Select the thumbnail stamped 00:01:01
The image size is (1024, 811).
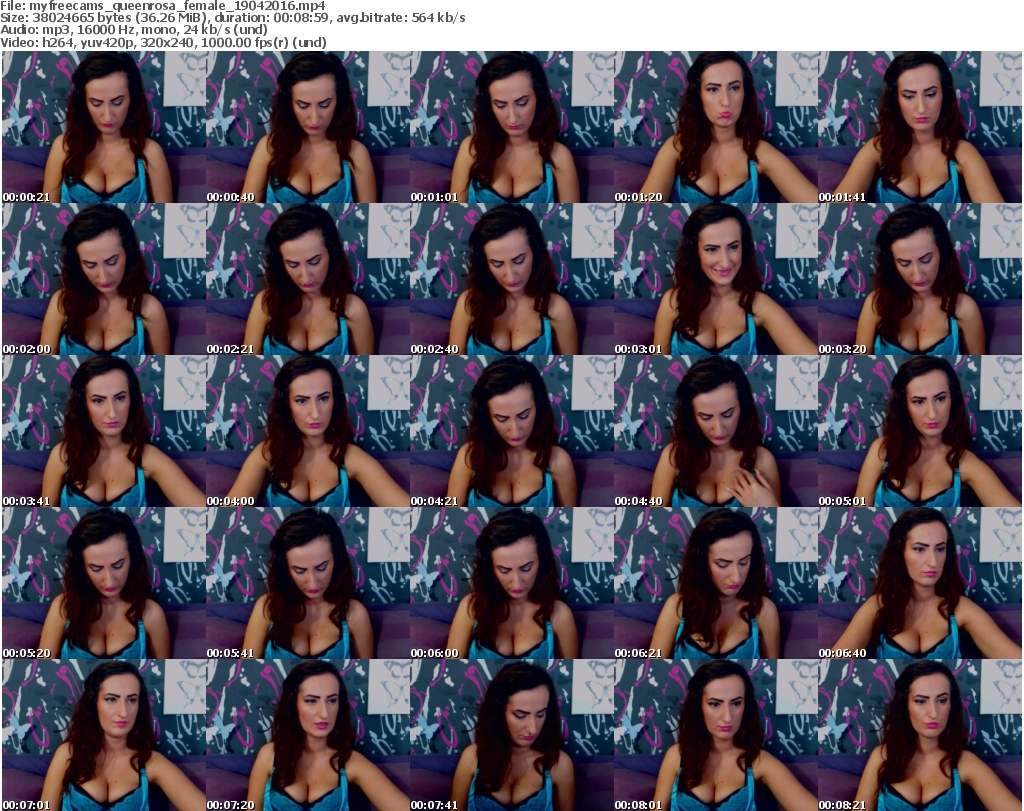click(511, 127)
